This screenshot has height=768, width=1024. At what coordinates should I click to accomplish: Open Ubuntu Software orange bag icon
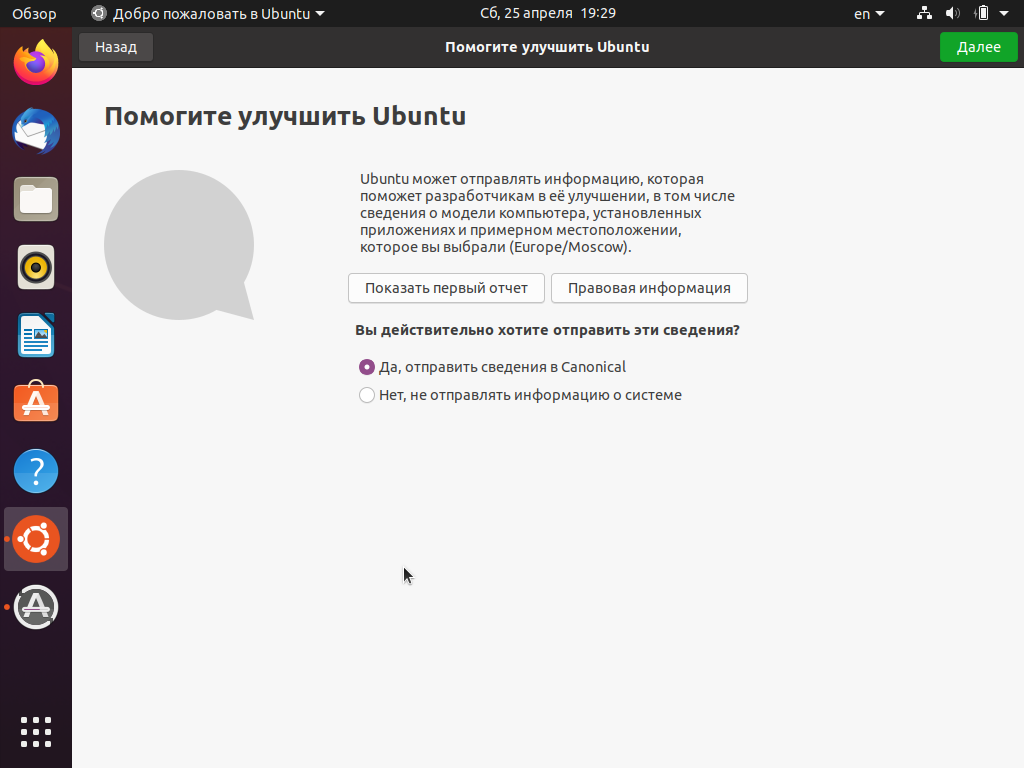36,402
